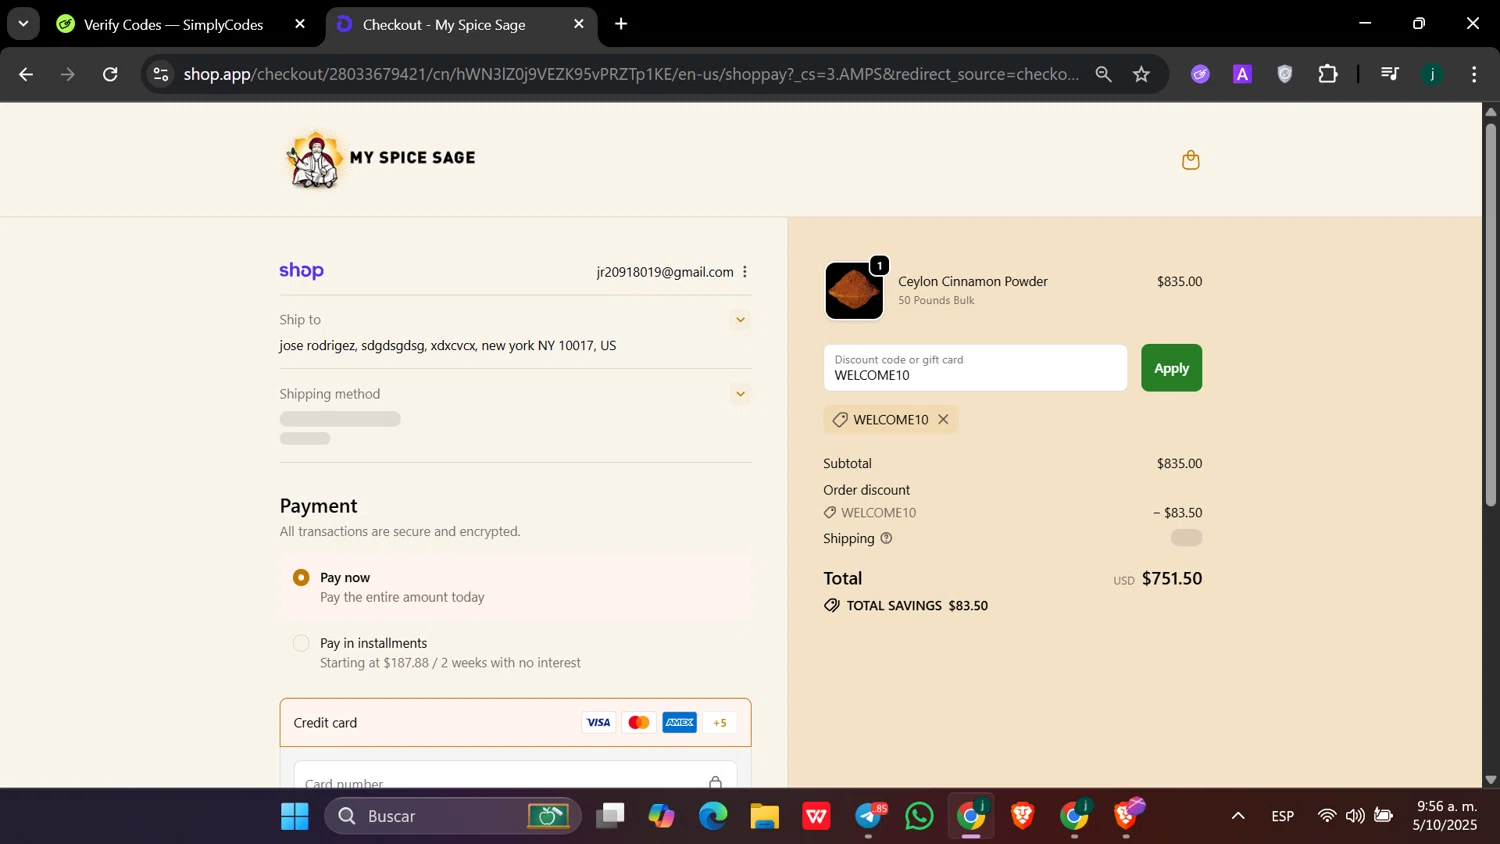Show the +5 more card types

tap(720, 723)
